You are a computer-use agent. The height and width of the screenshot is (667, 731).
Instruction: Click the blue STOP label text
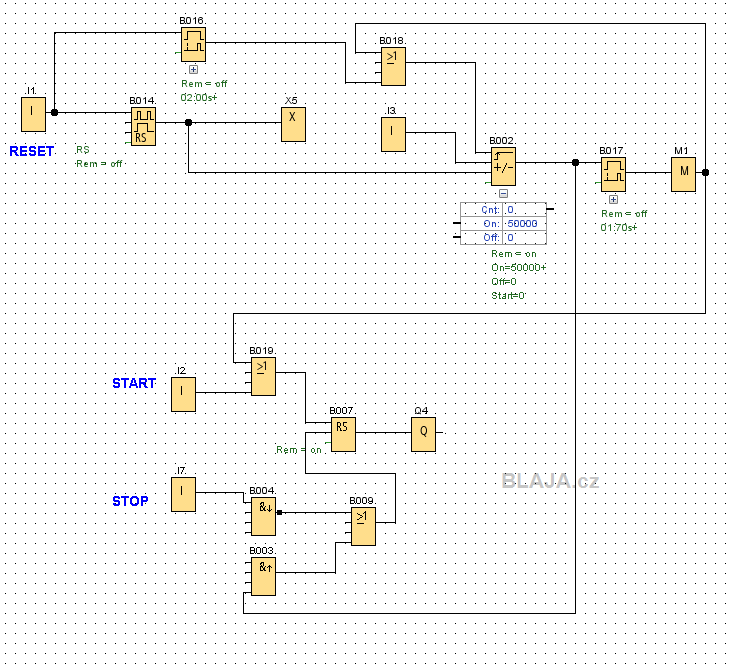[x=131, y=501]
